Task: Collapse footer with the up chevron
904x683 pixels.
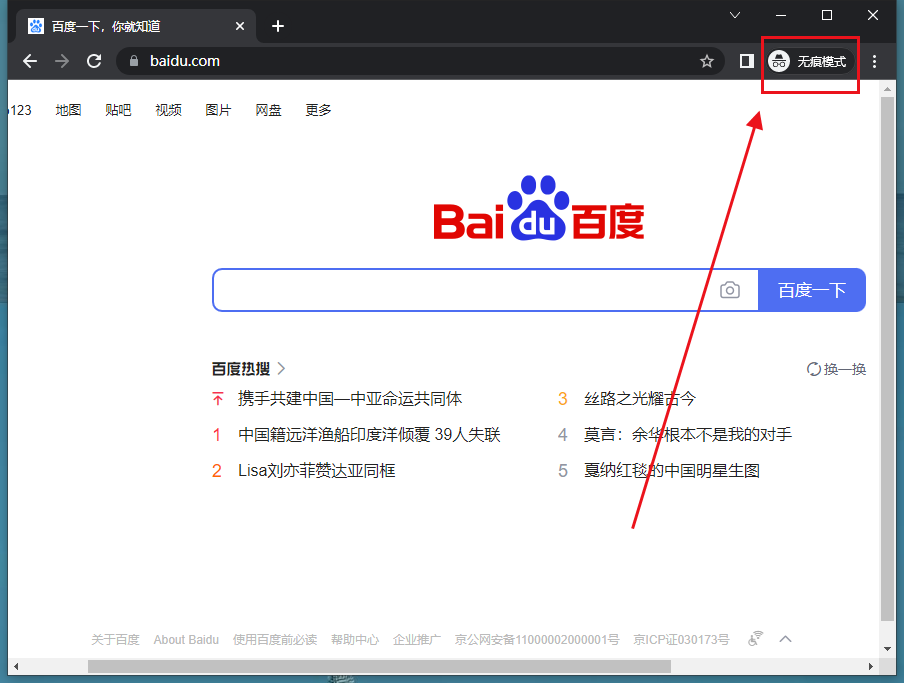Action: click(785, 639)
